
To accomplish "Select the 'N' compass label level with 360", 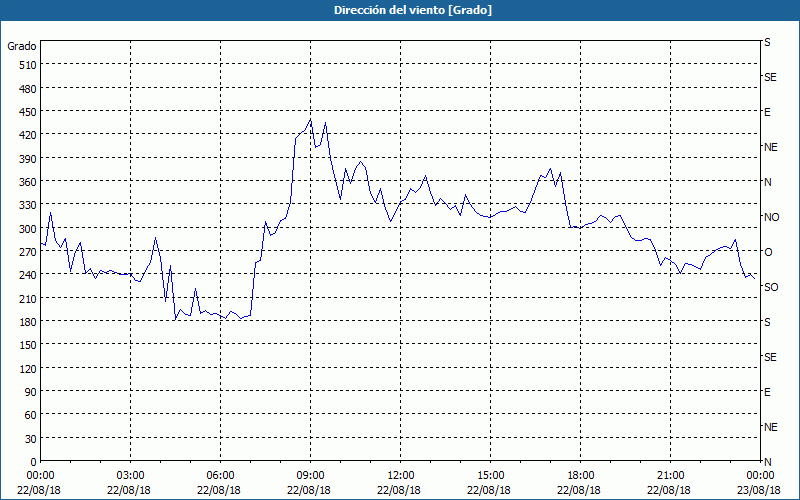I will point(767,182).
